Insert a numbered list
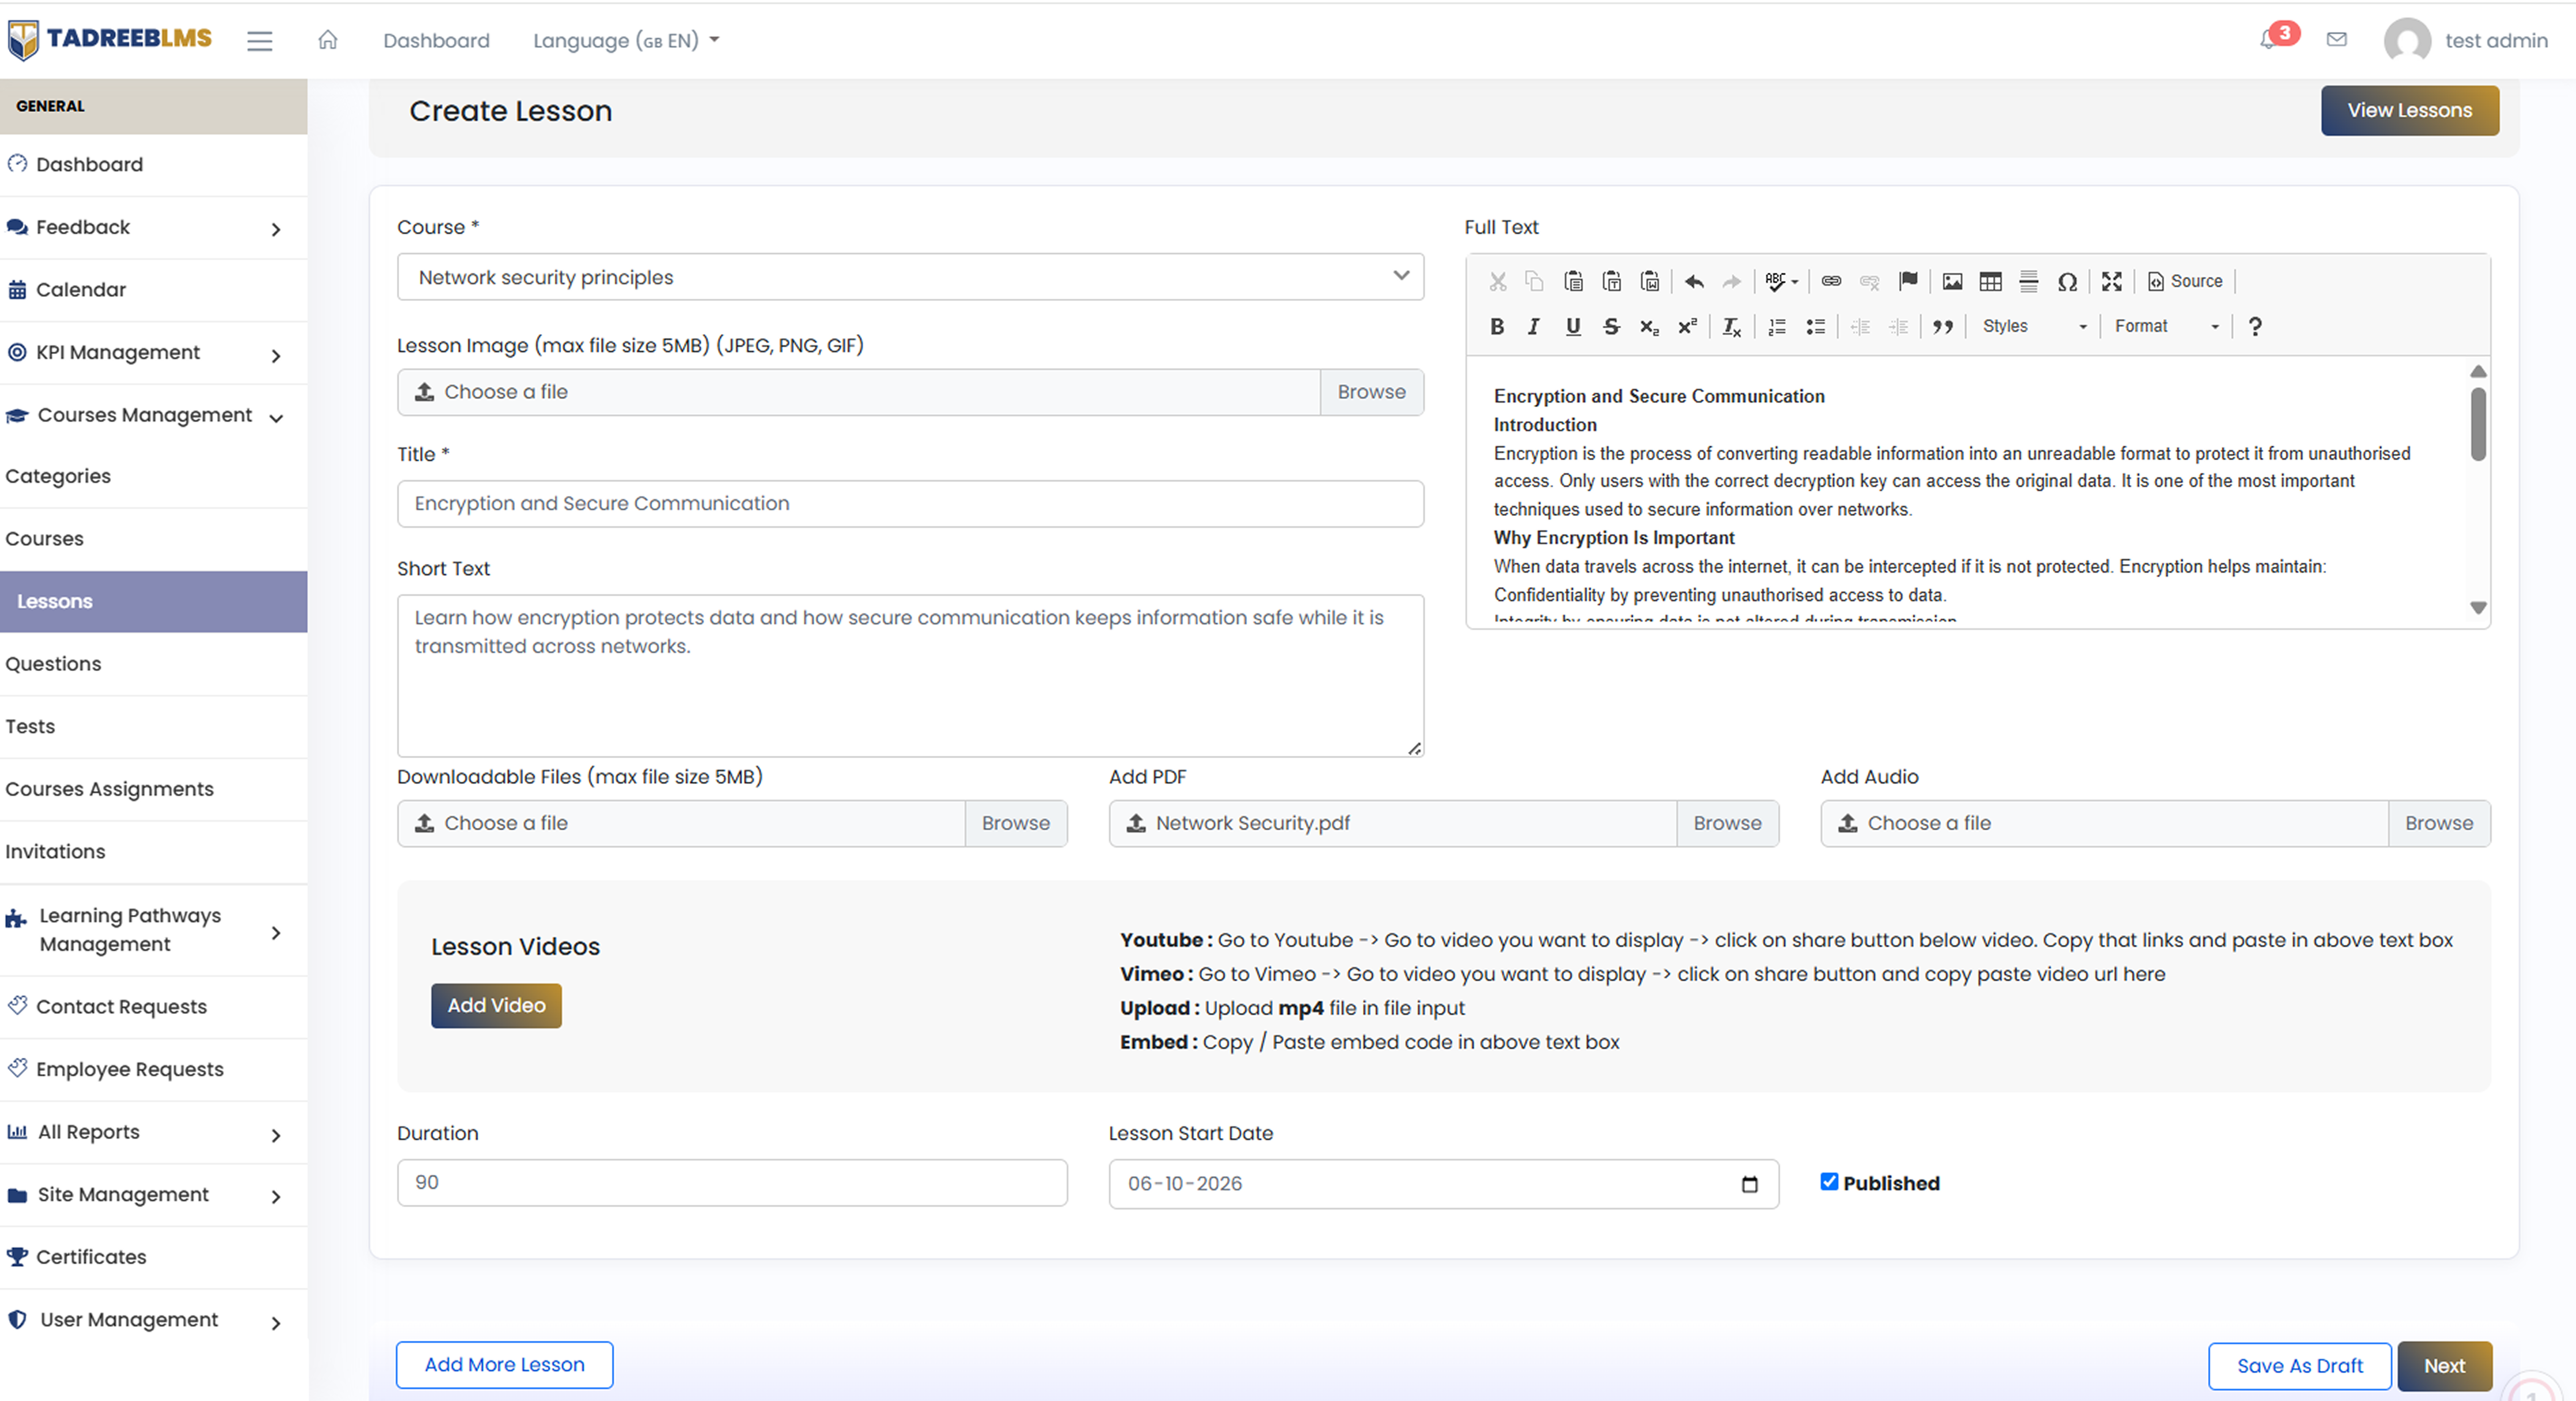The height and width of the screenshot is (1401, 2576). [x=1777, y=327]
